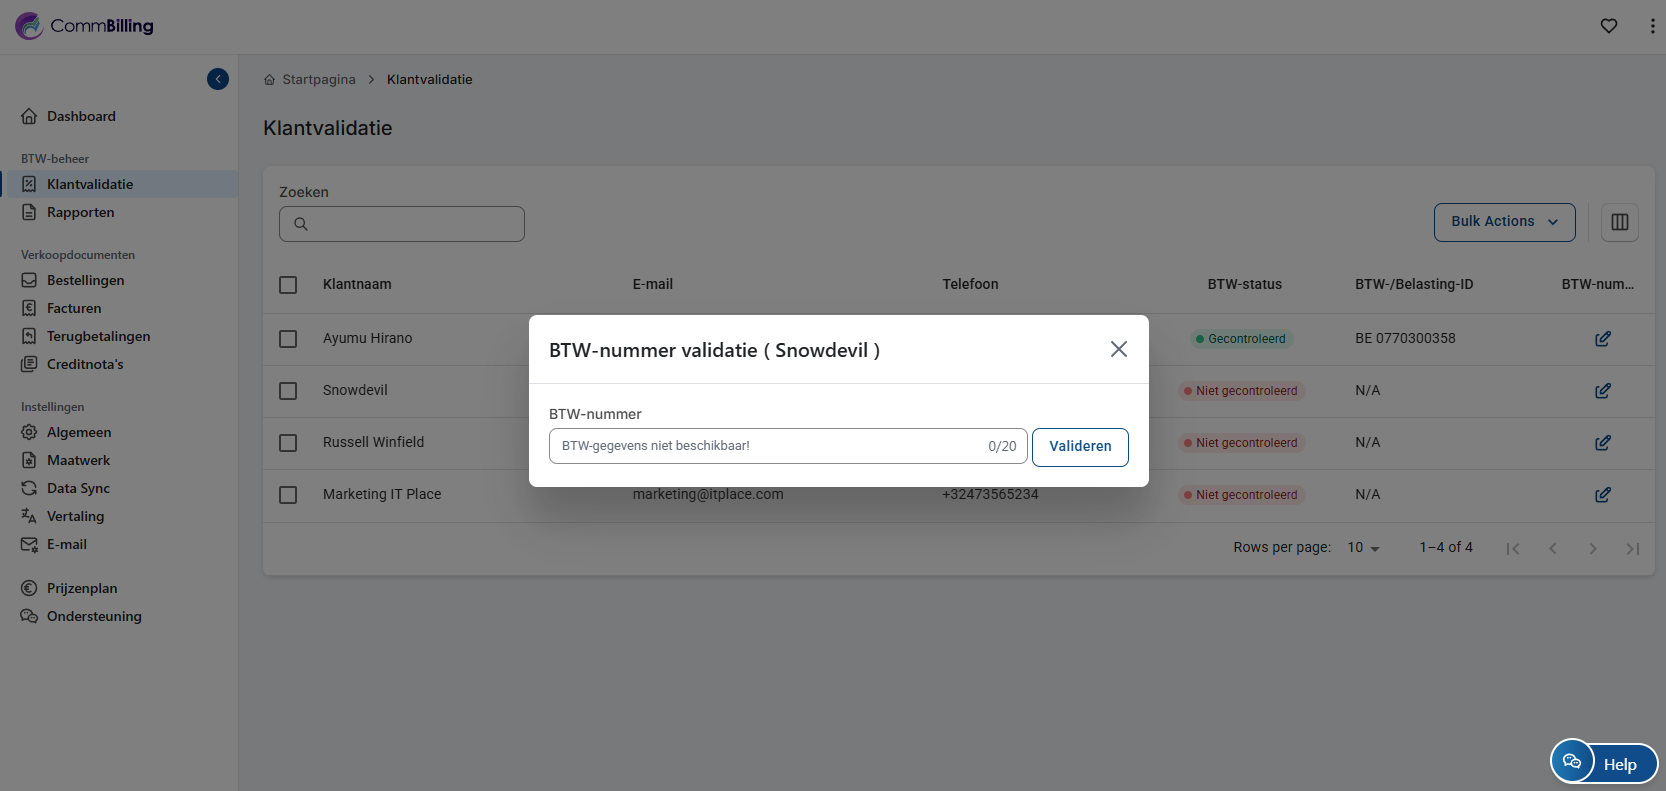Click the favorites heart icon
Screen dimensions: 1666x791
click(x=1608, y=26)
